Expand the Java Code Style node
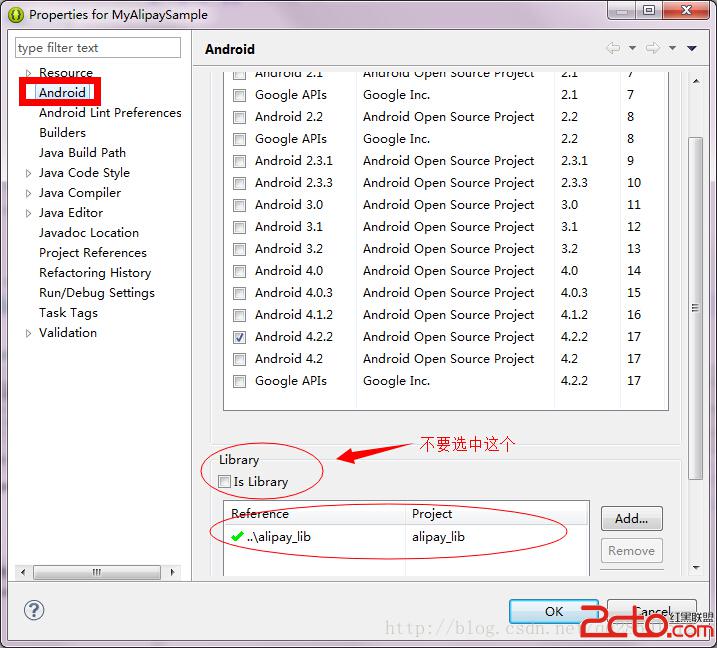 point(28,173)
